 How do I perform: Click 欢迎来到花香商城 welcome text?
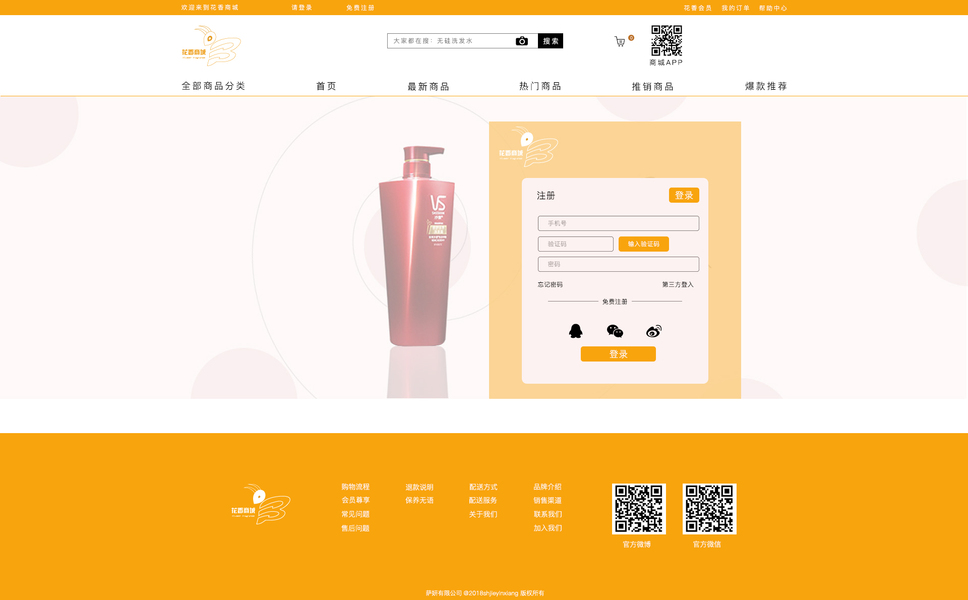click(210, 7)
